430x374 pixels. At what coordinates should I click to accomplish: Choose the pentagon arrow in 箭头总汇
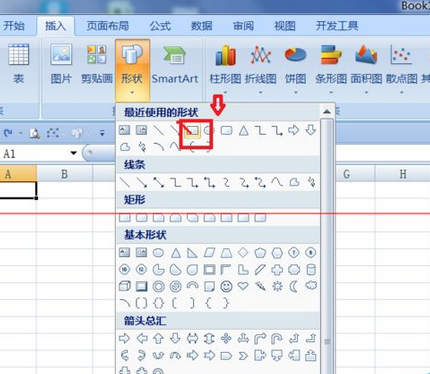click(x=226, y=356)
